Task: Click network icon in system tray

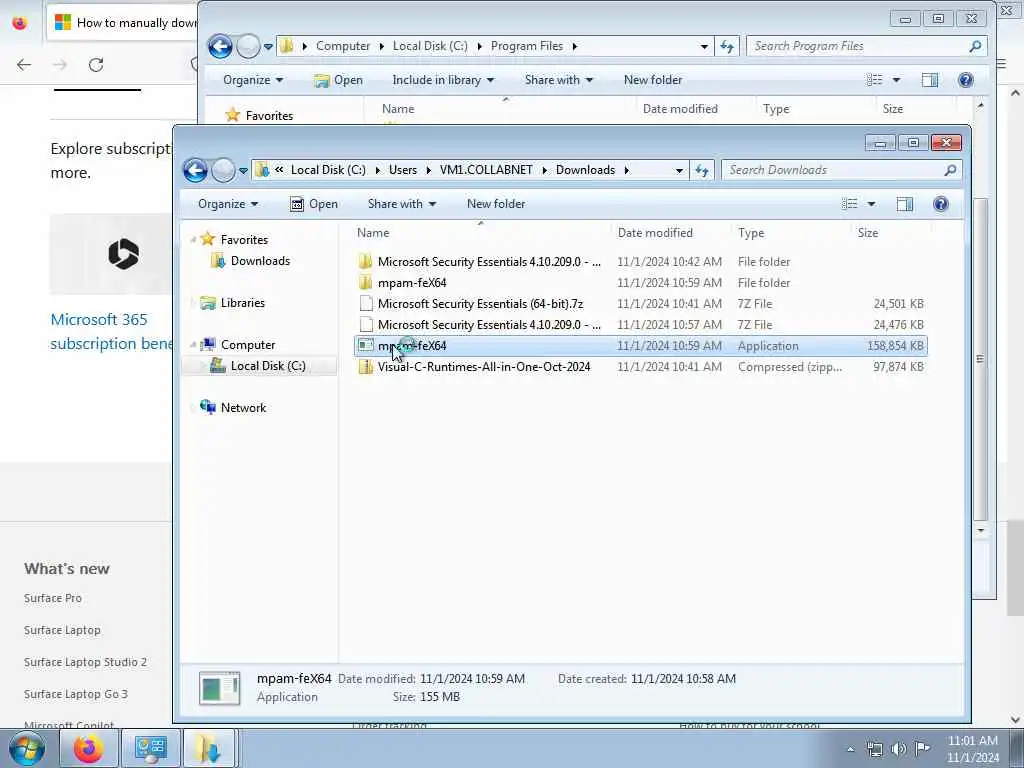Action: pos(875,749)
